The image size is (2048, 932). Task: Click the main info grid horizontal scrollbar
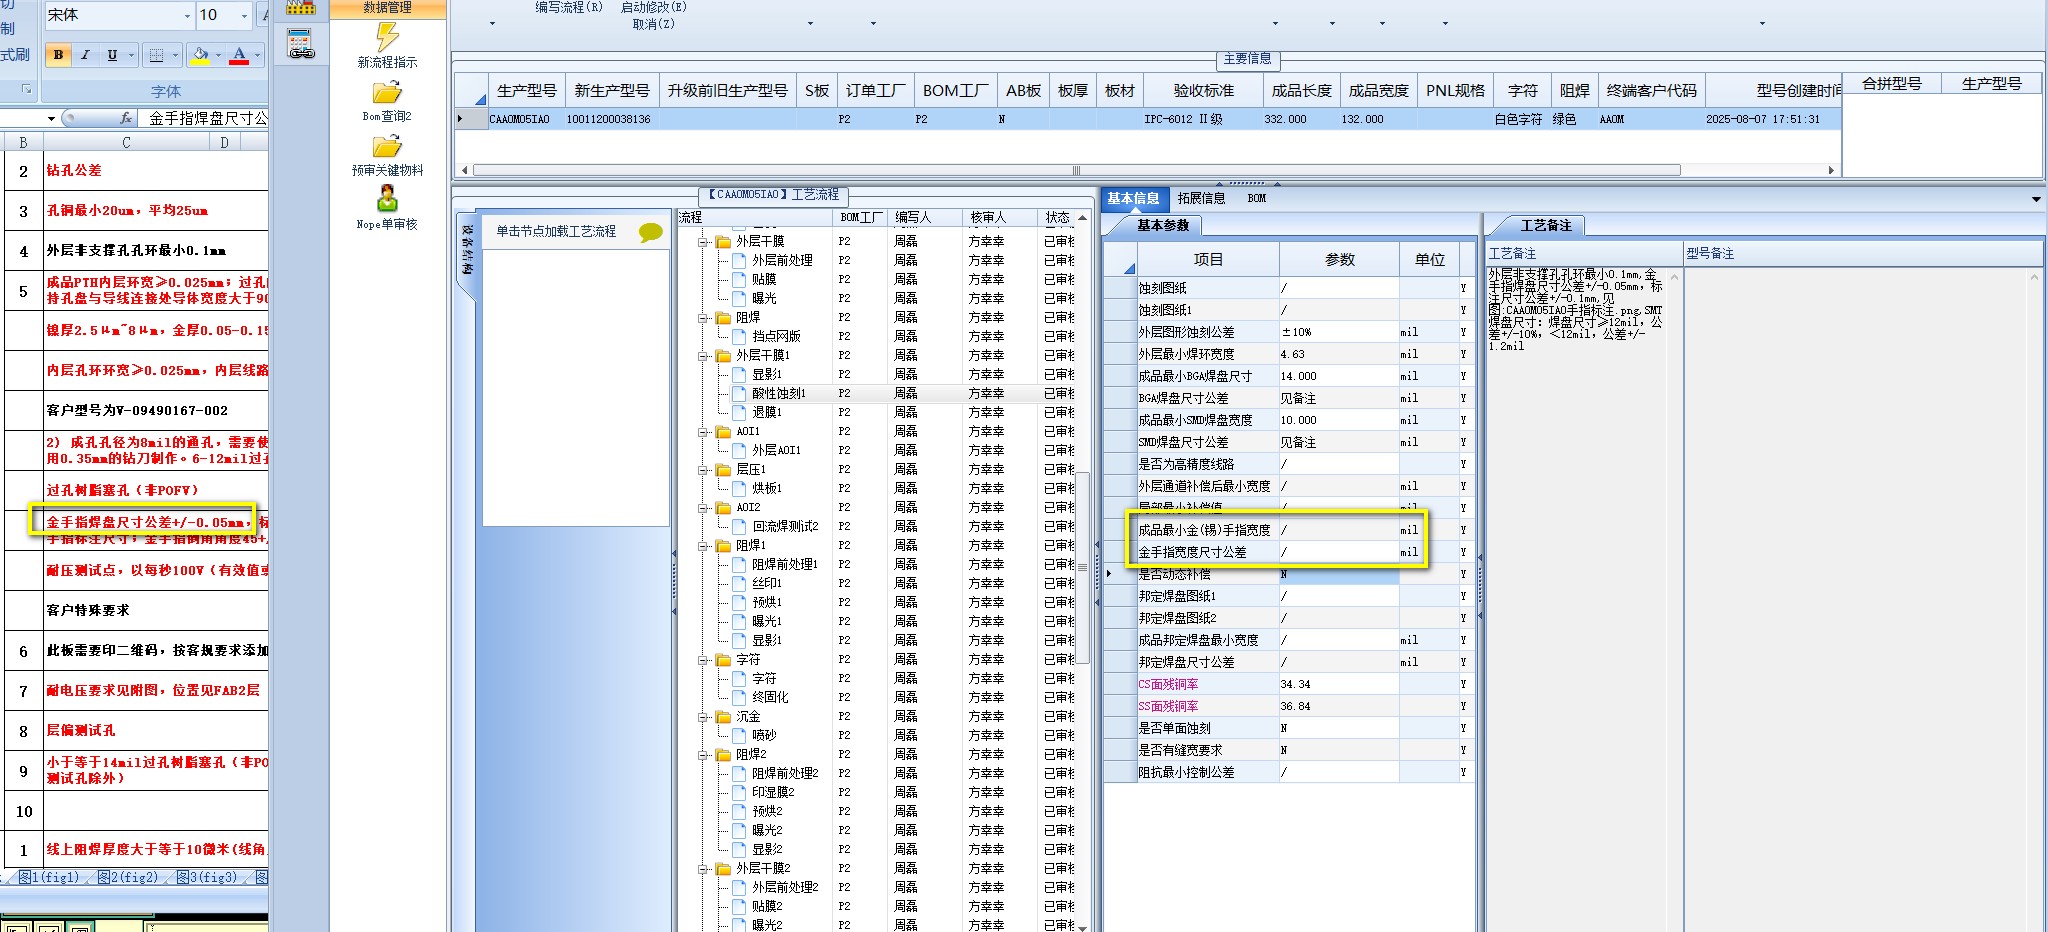(x=1076, y=170)
